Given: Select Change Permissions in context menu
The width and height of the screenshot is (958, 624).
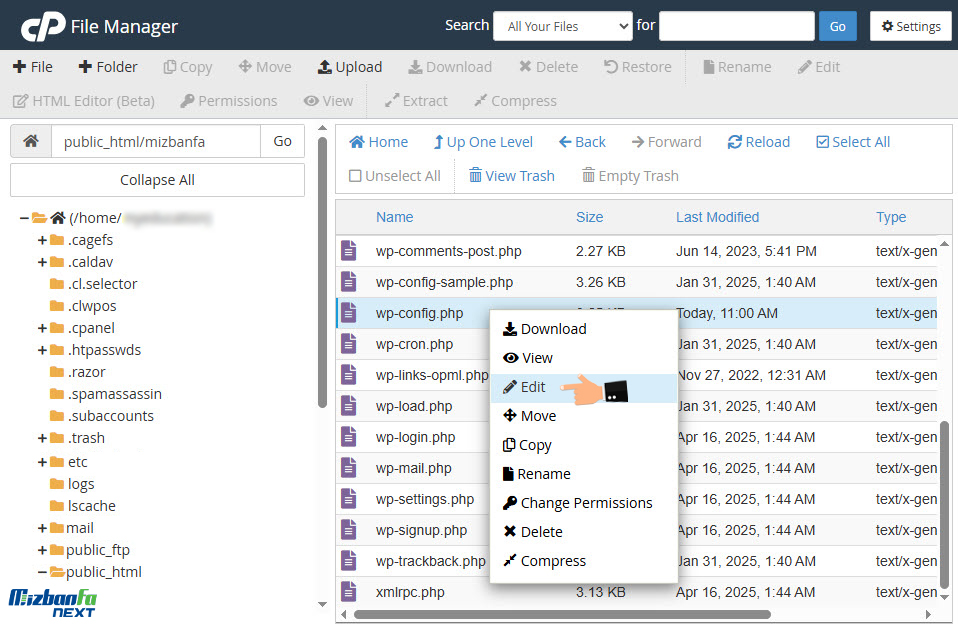Looking at the screenshot, I should pyautogui.click(x=585, y=503).
